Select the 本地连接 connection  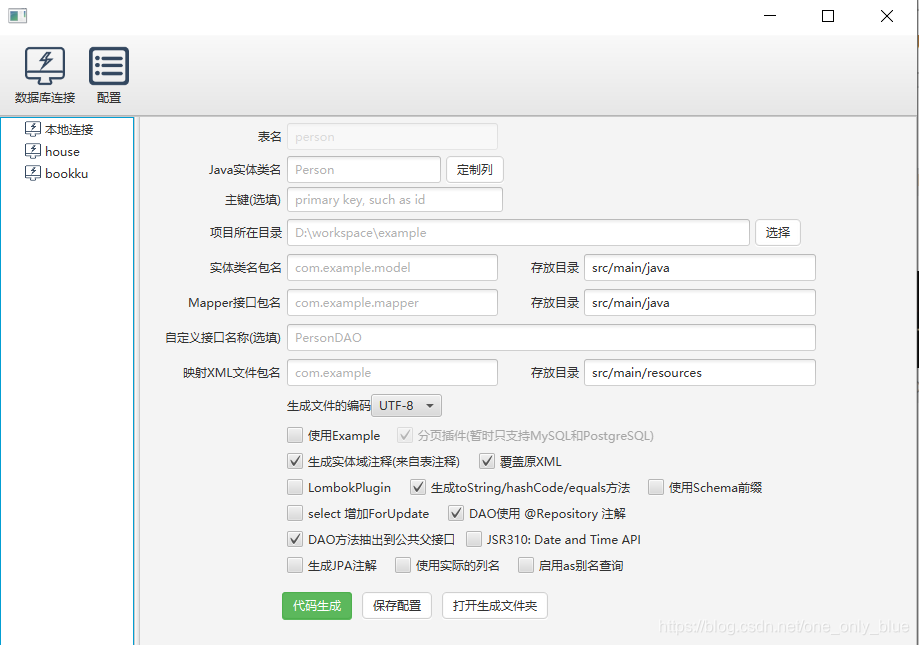pyautogui.click(x=69, y=129)
